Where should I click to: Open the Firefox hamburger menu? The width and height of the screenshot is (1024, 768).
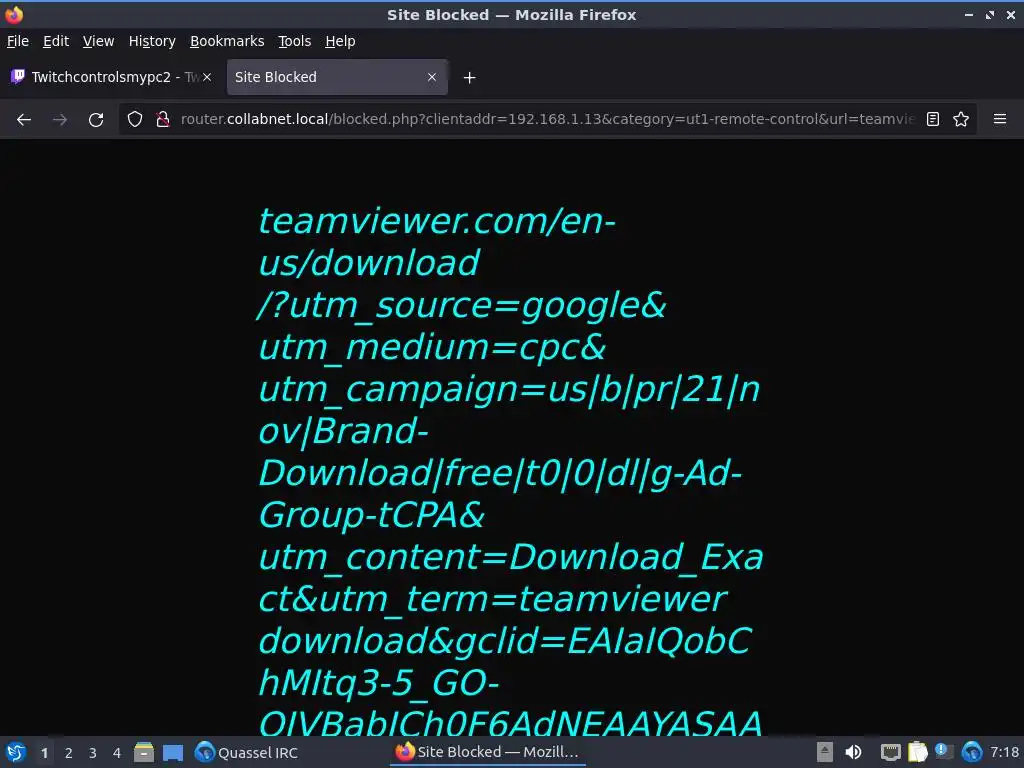pyautogui.click(x=999, y=119)
